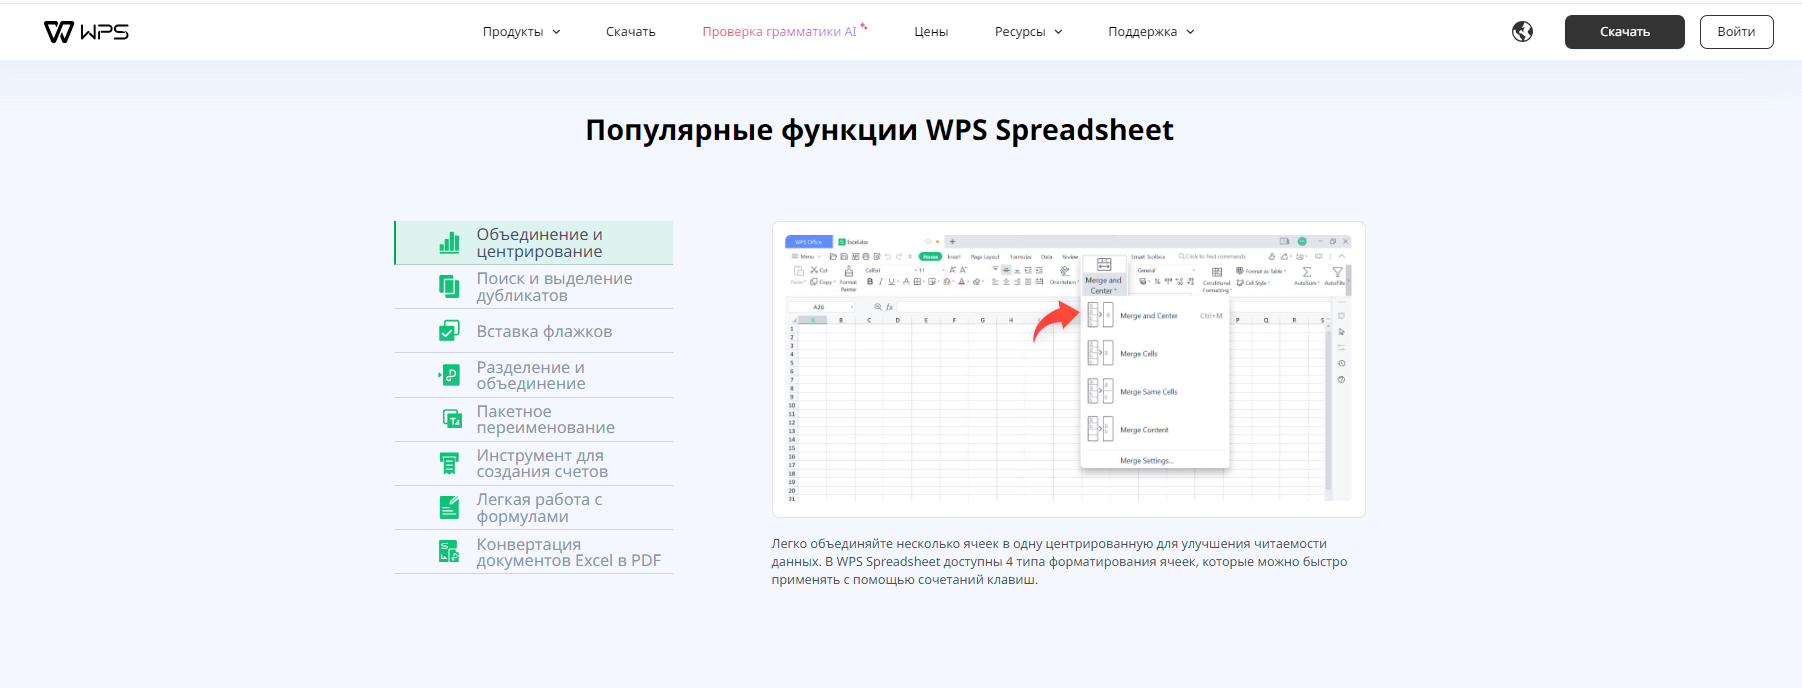Click the WPS logo in the header
This screenshot has height=688, width=1802.
87,32
